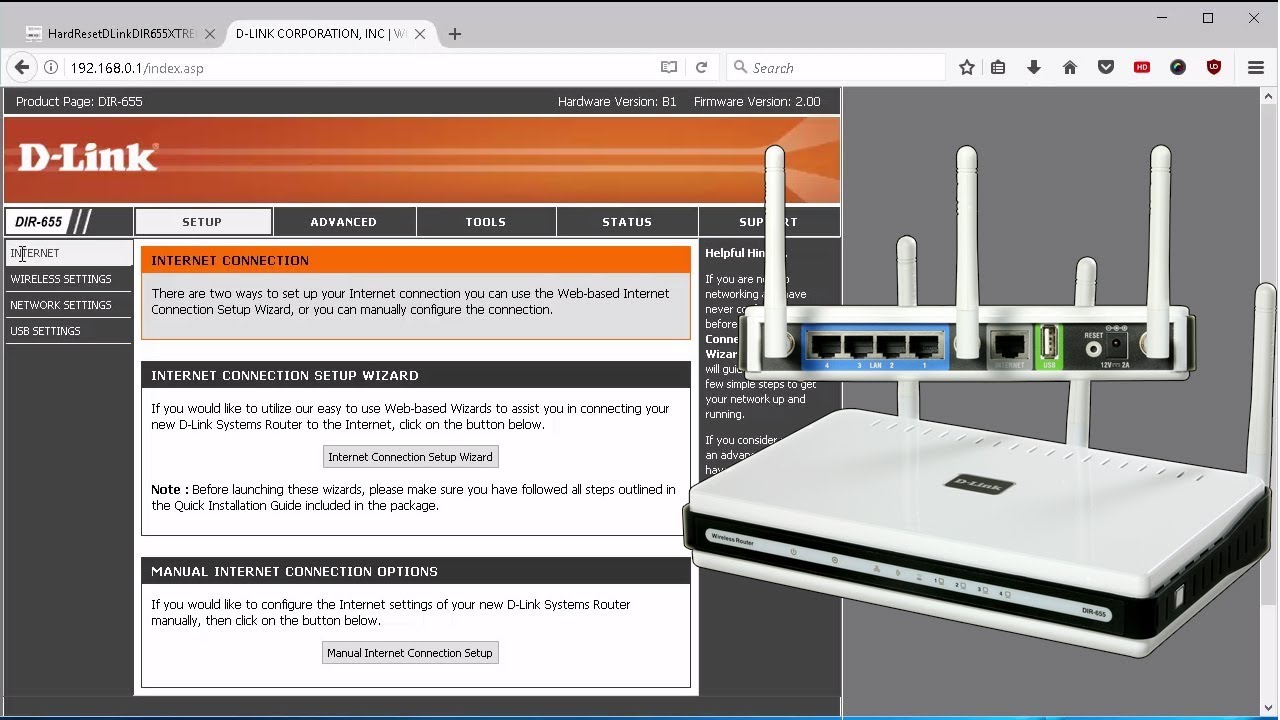This screenshot has width=1280, height=720.
Task: Click the red HD extension icon
Action: pos(1142,68)
